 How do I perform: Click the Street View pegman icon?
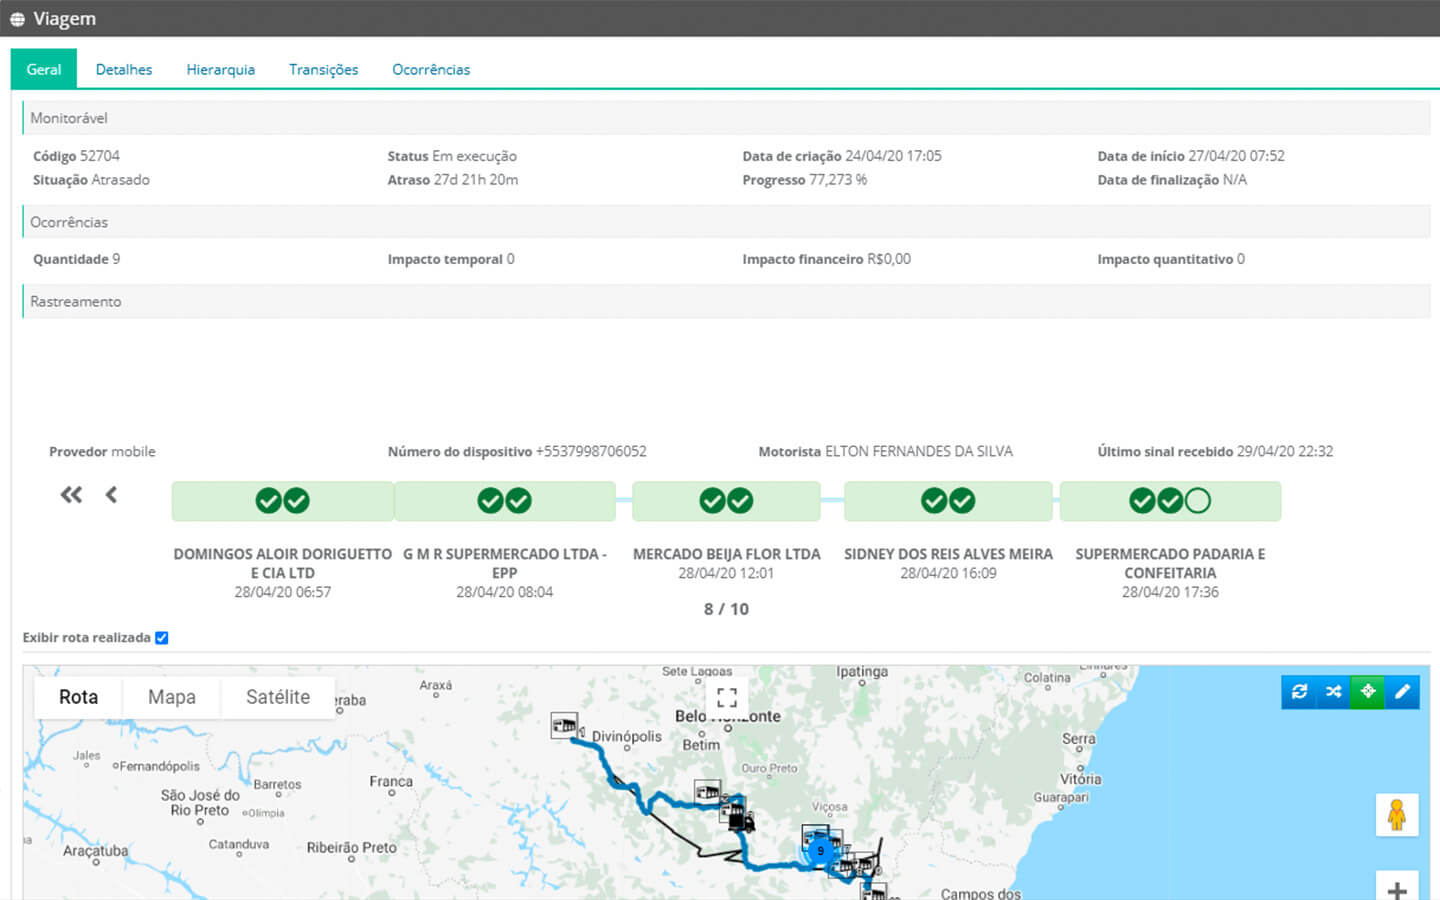[1396, 815]
